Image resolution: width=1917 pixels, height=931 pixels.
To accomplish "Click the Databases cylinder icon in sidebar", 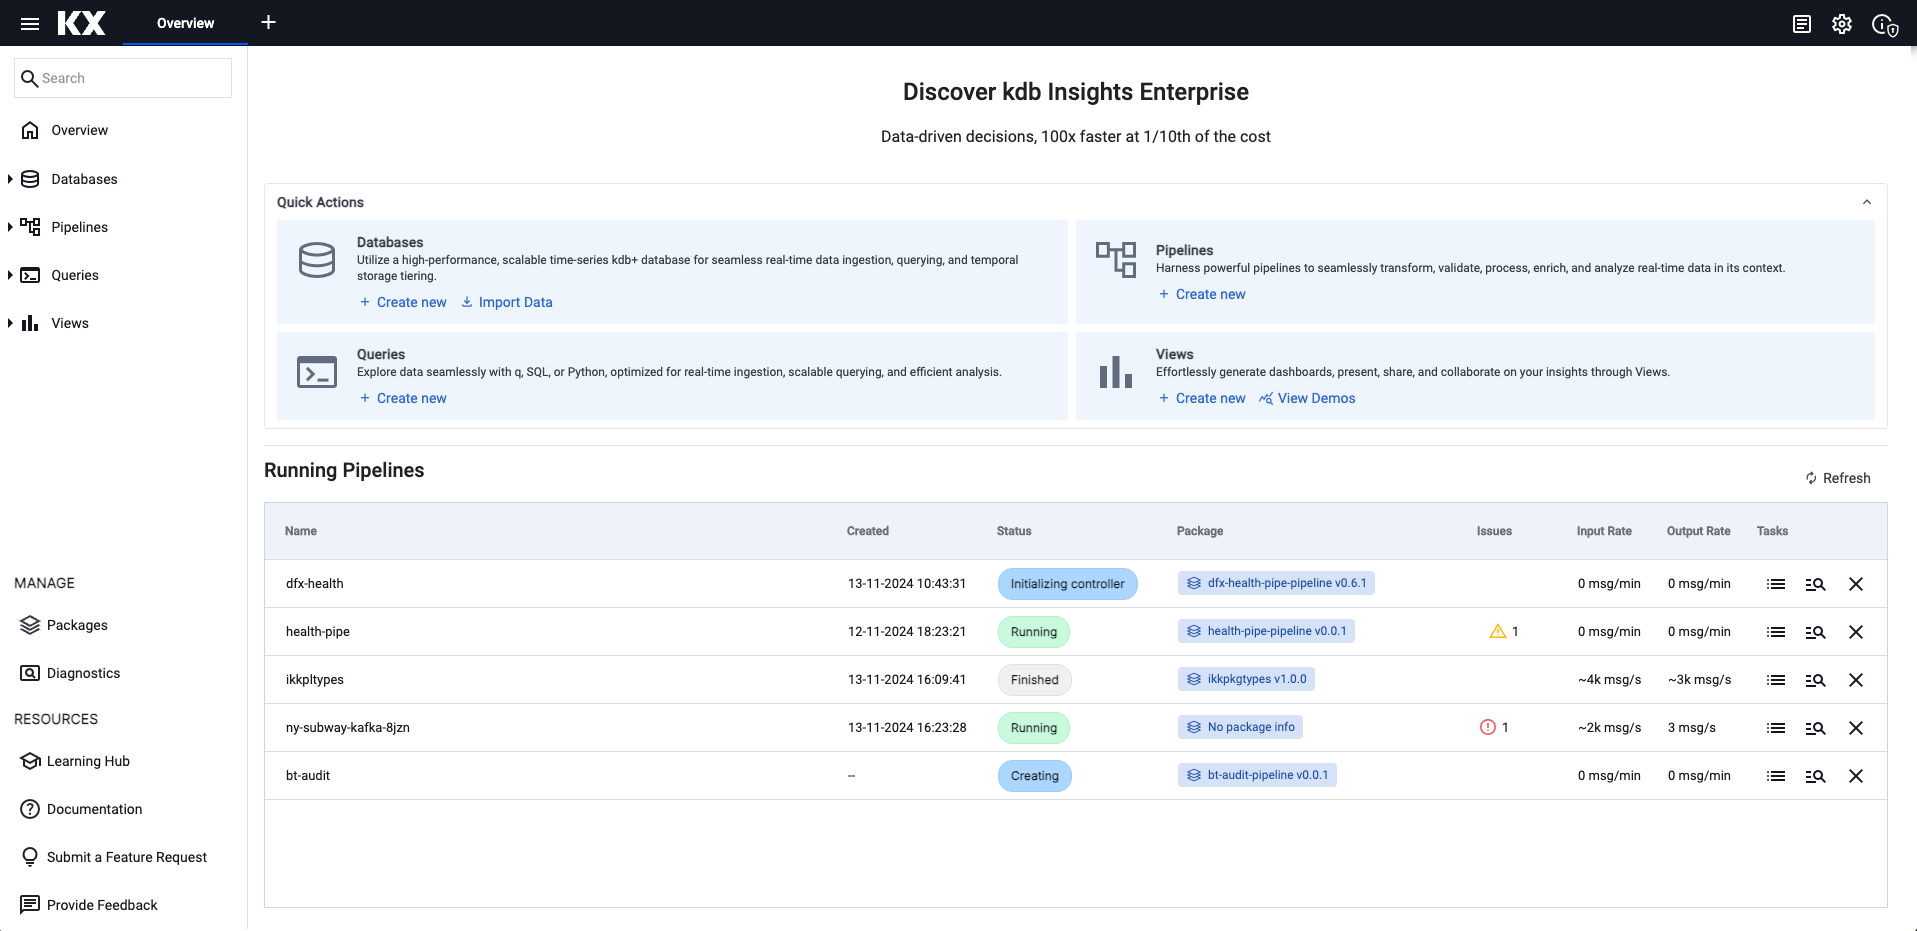I will pyautogui.click(x=30, y=179).
